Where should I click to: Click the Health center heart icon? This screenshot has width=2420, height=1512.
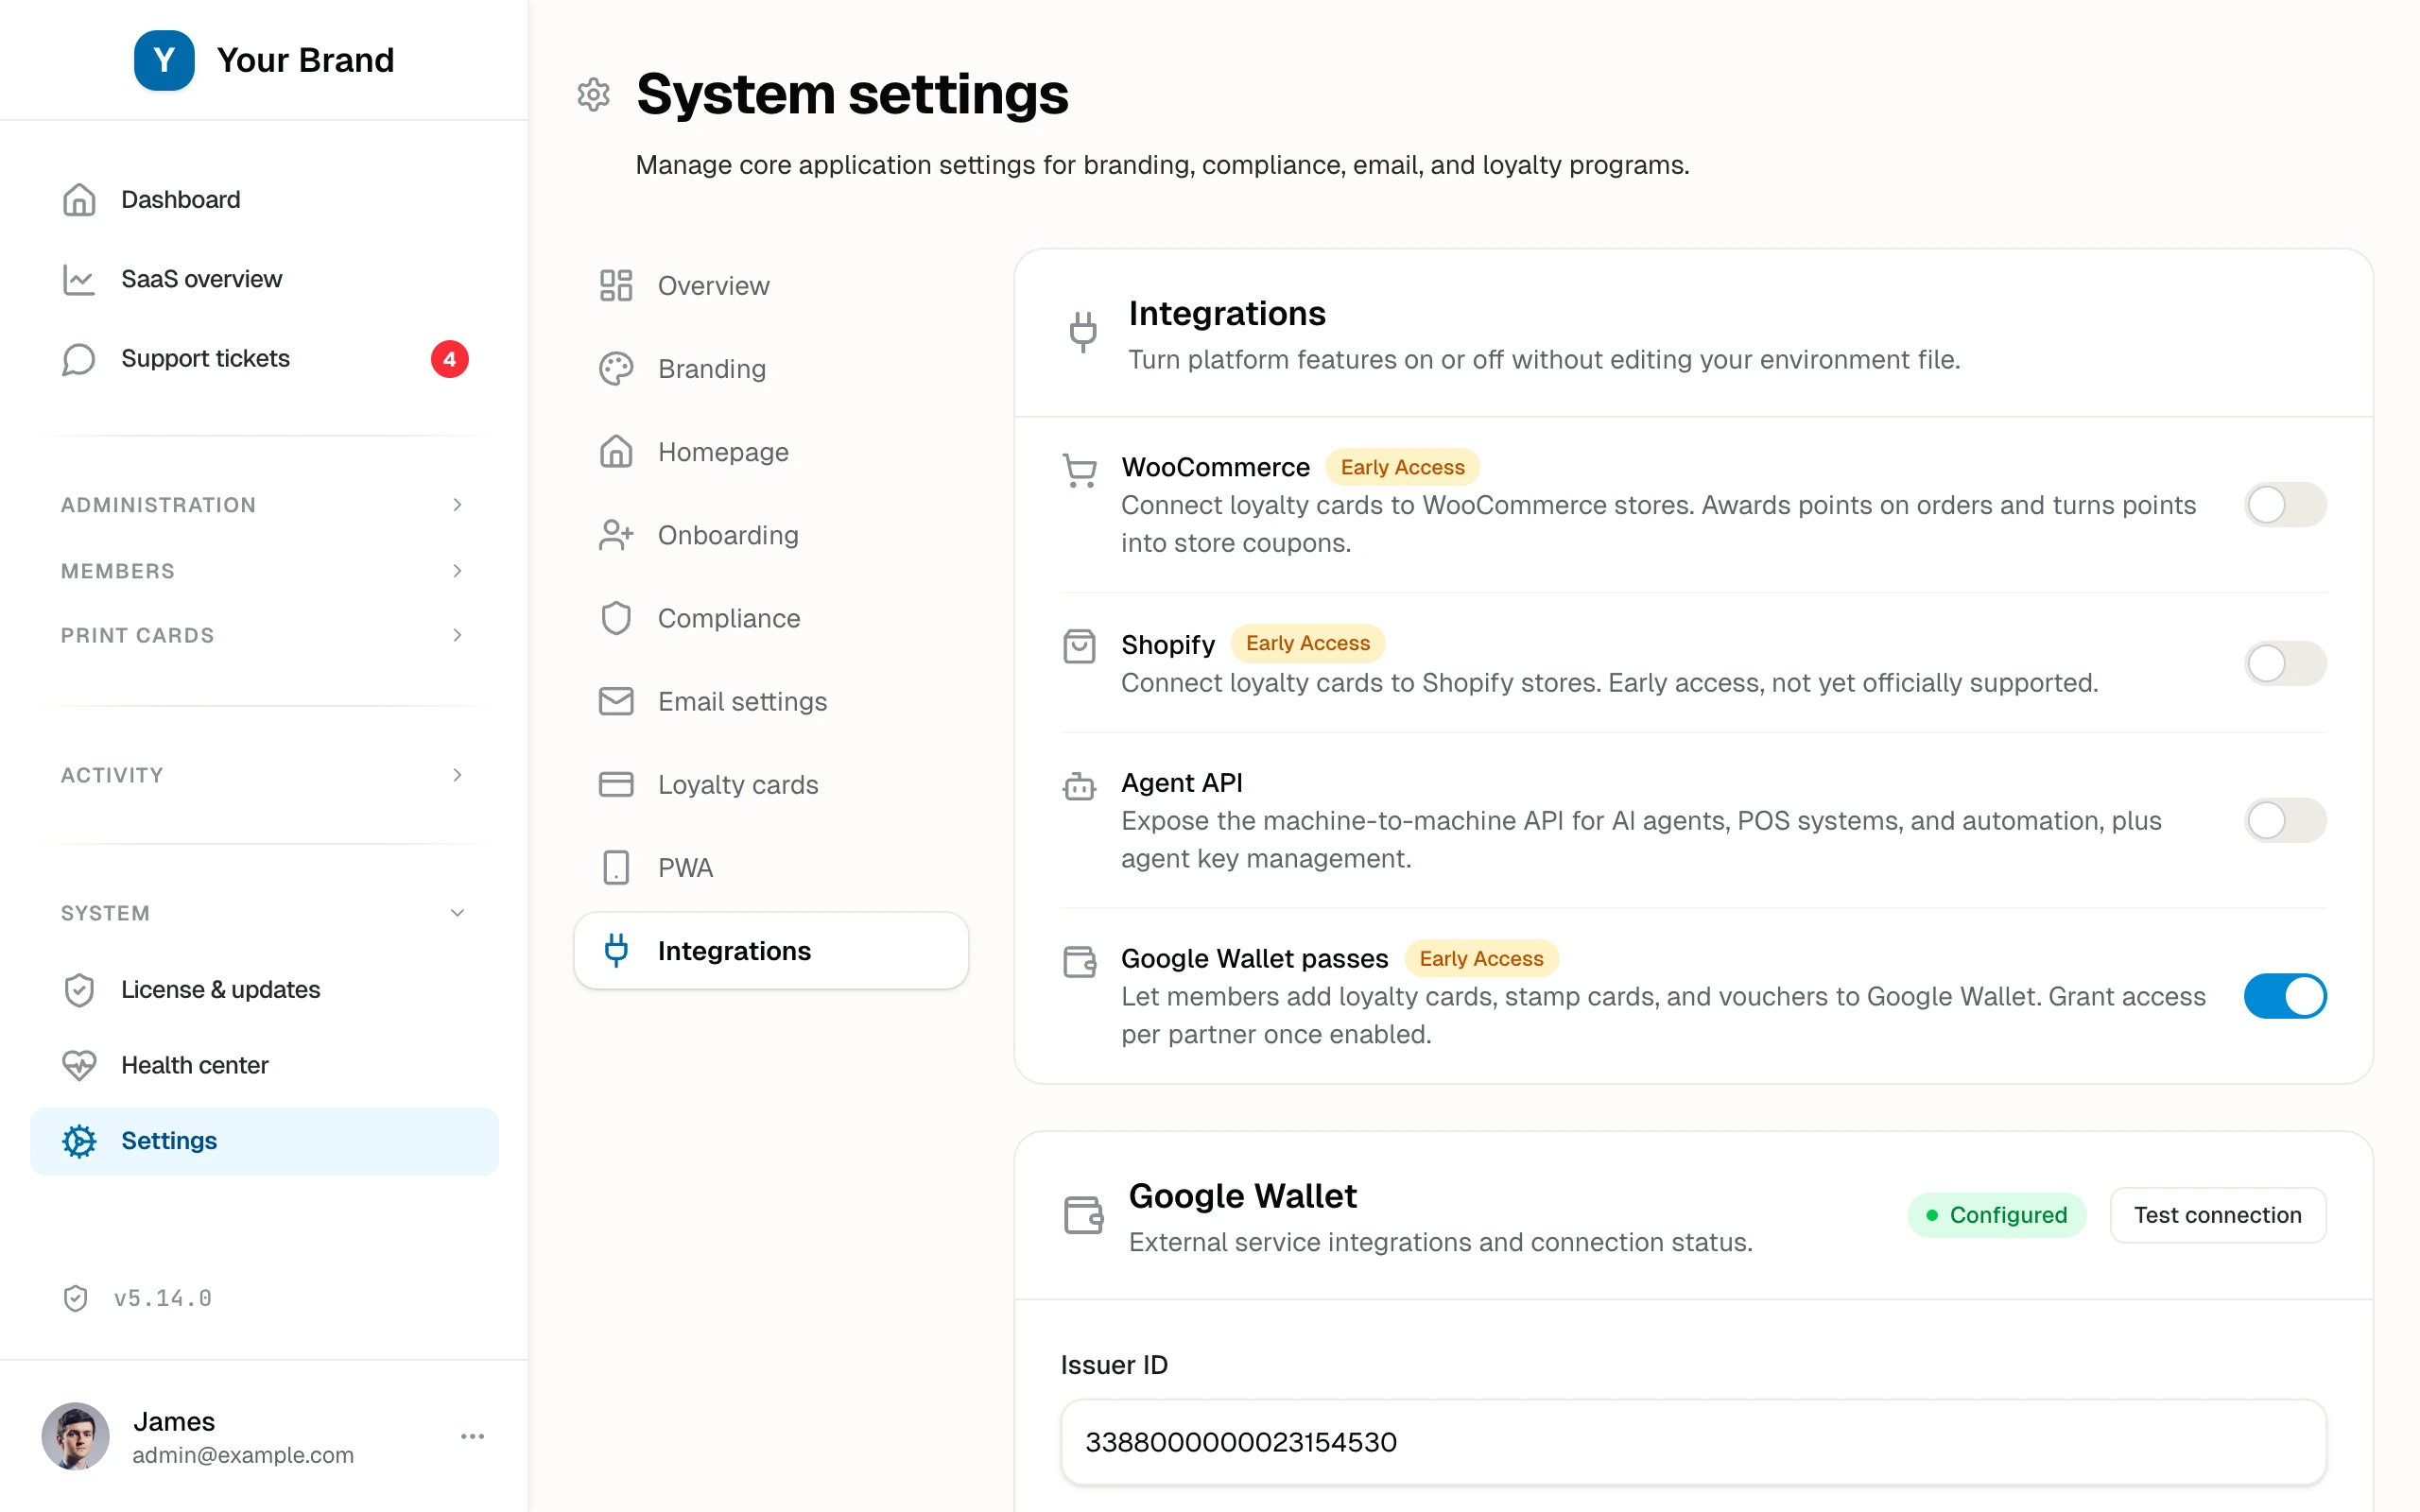[x=79, y=1065]
